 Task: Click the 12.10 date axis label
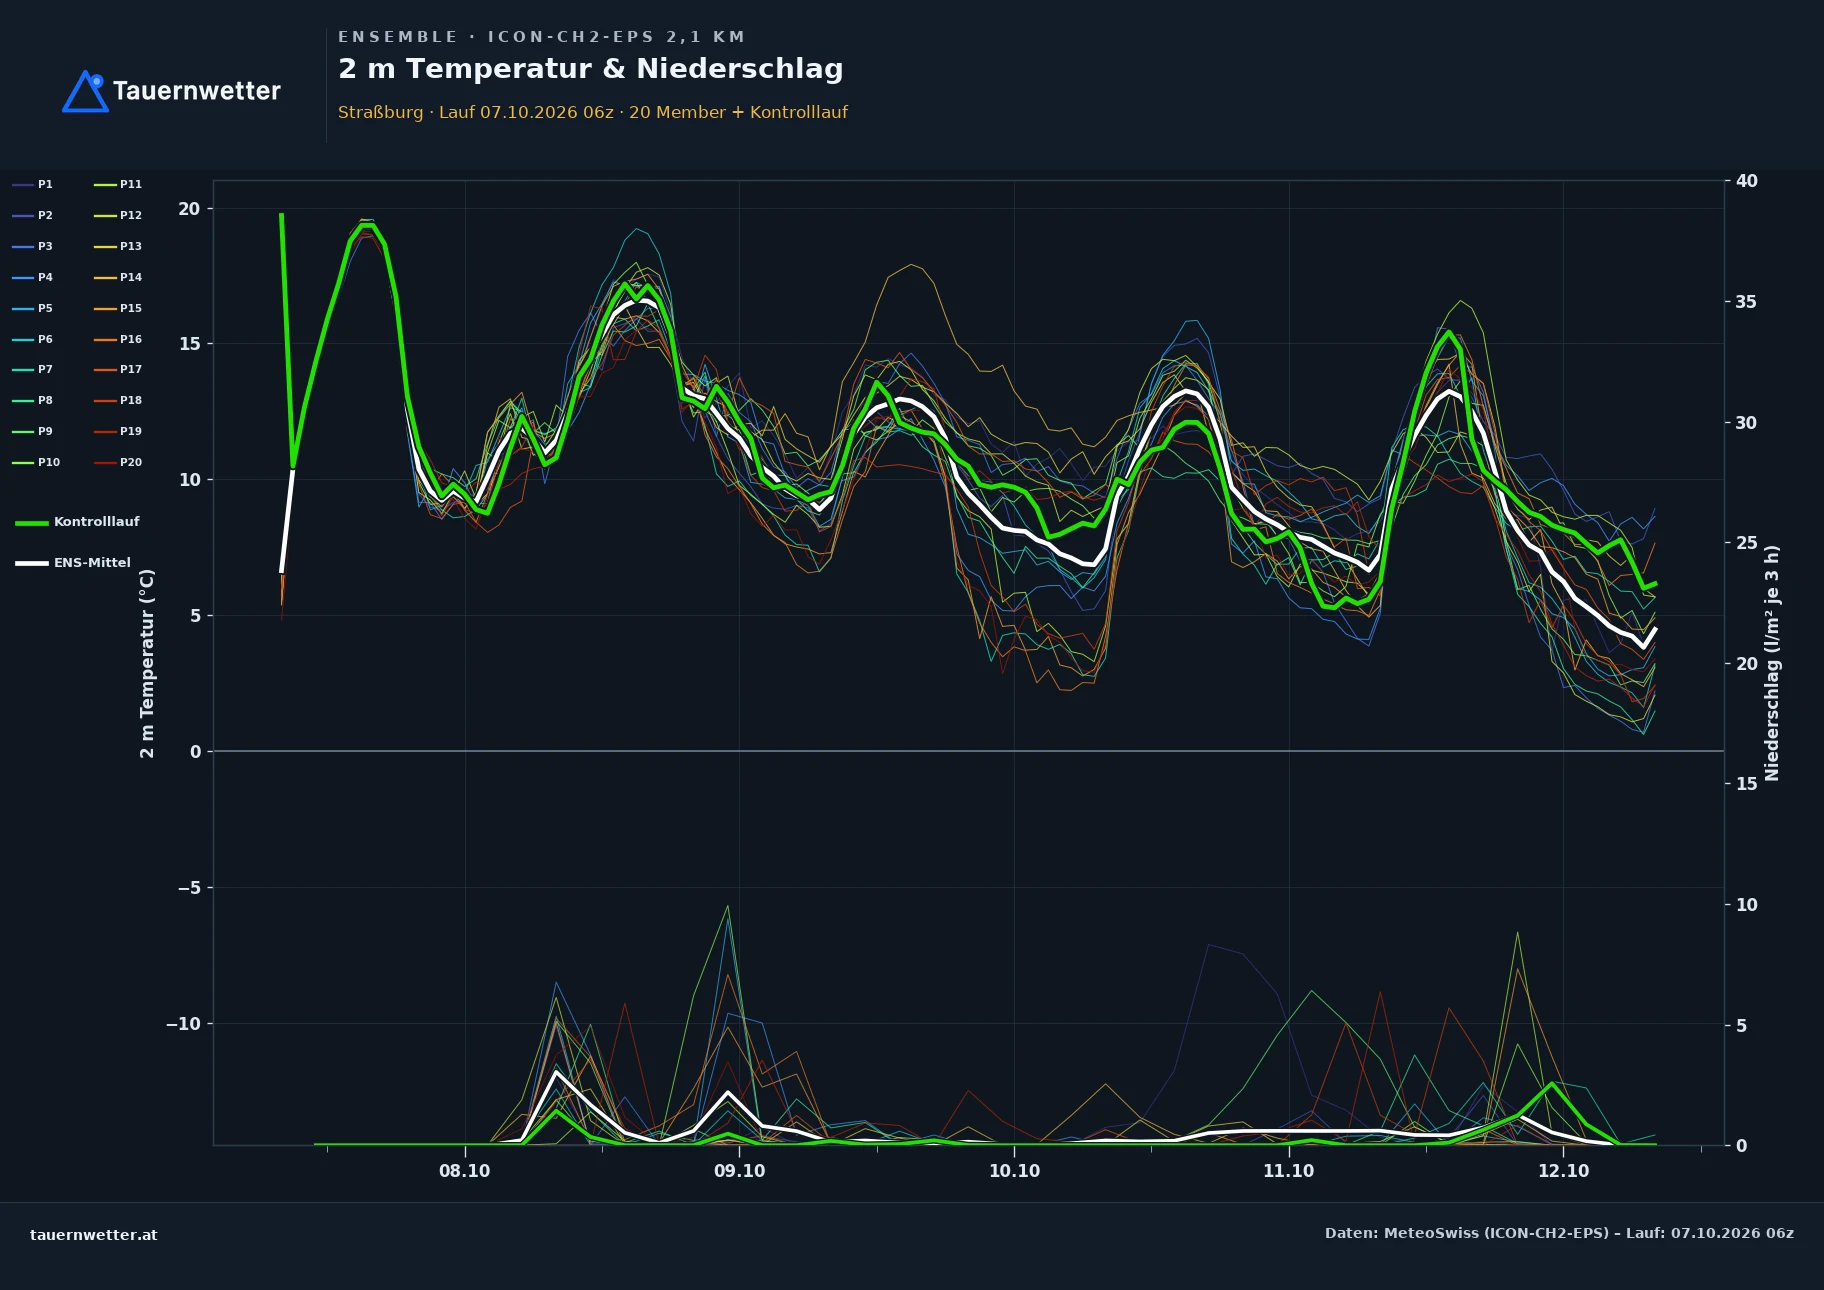1564,1171
